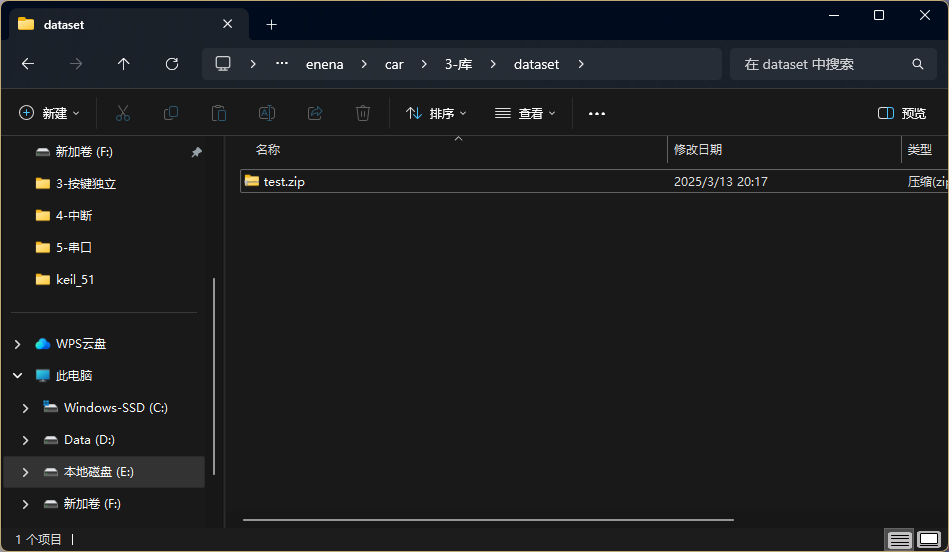Select the test.zip file

tap(284, 182)
